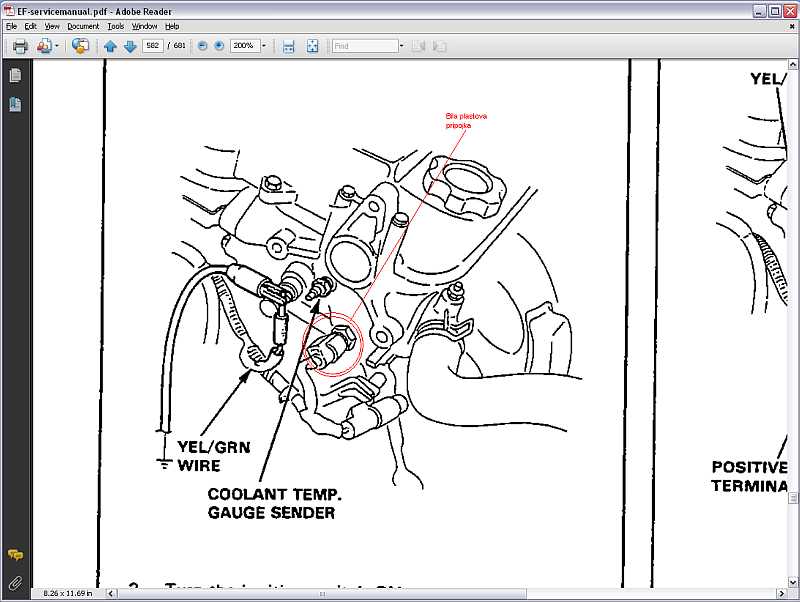Click the collaborate/share review toolbar icon
Screen dimensions: 800x602
pos(81,46)
